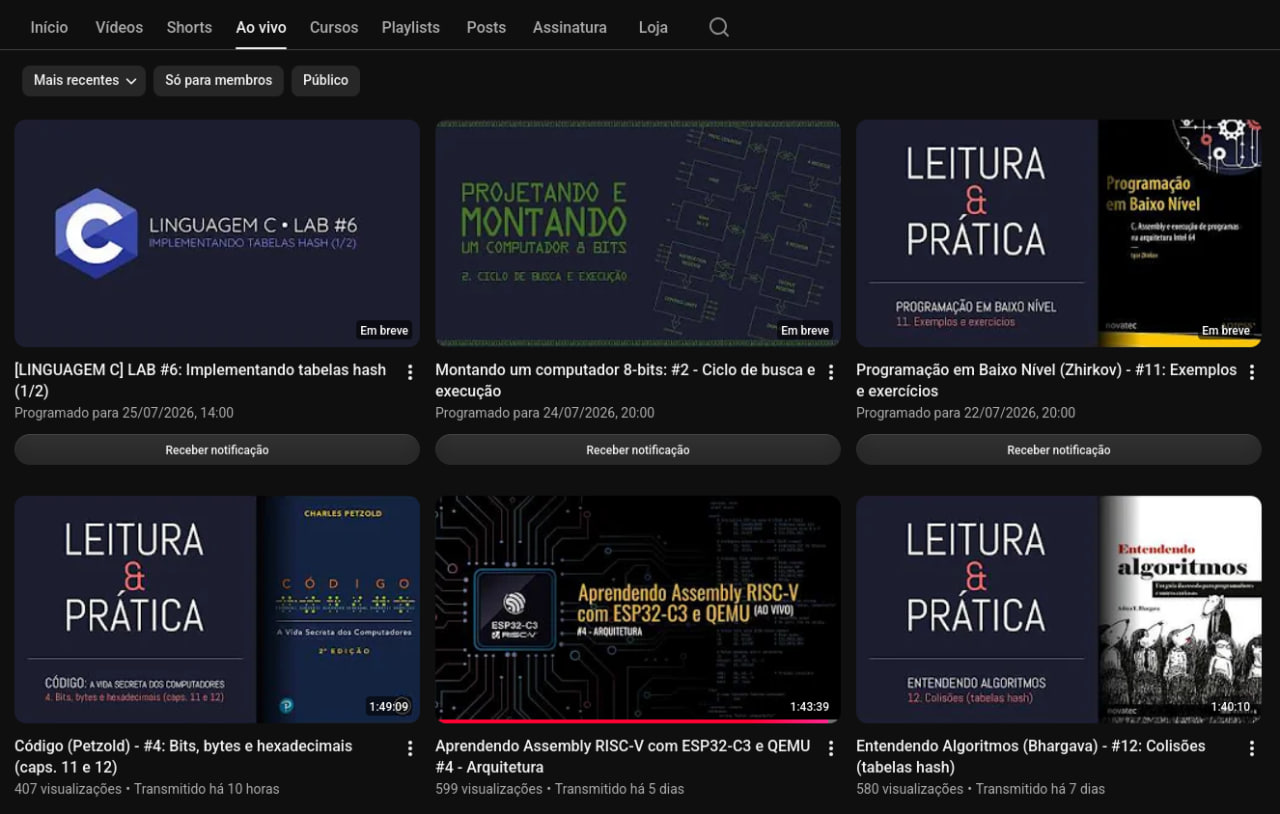The image size is (1280, 814).
Task: Click '580 visualizações • Transmitido há 7 dias'
Action: click(981, 789)
